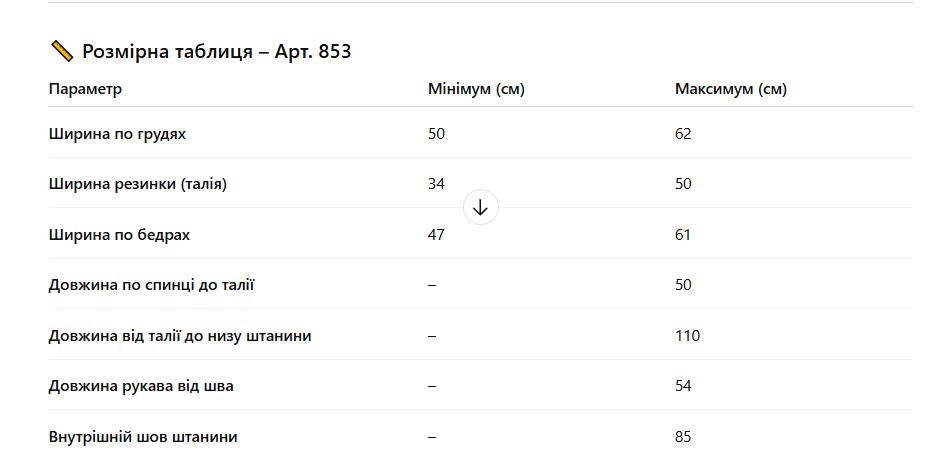This screenshot has height=467, width=937.
Task: Click maximum value 61 for hip width
Action: pyautogui.click(x=683, y=235)
